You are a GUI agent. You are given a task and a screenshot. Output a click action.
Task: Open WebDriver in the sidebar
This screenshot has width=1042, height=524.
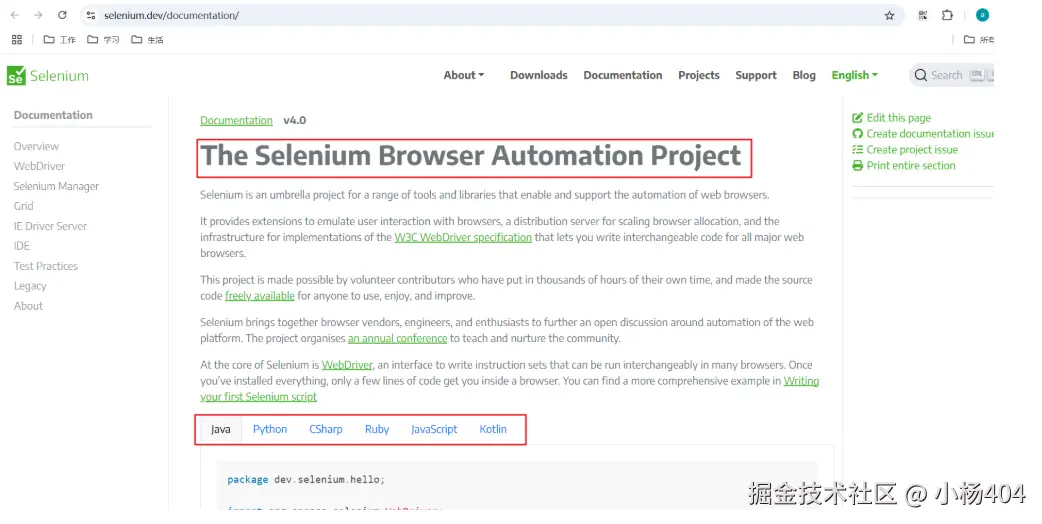click(x=39, y=166)
